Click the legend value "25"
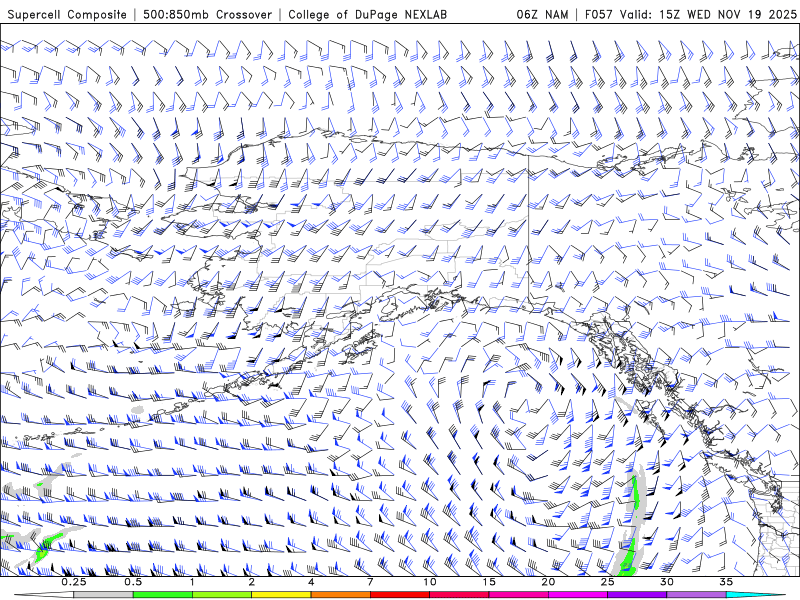 pos(607,582)
